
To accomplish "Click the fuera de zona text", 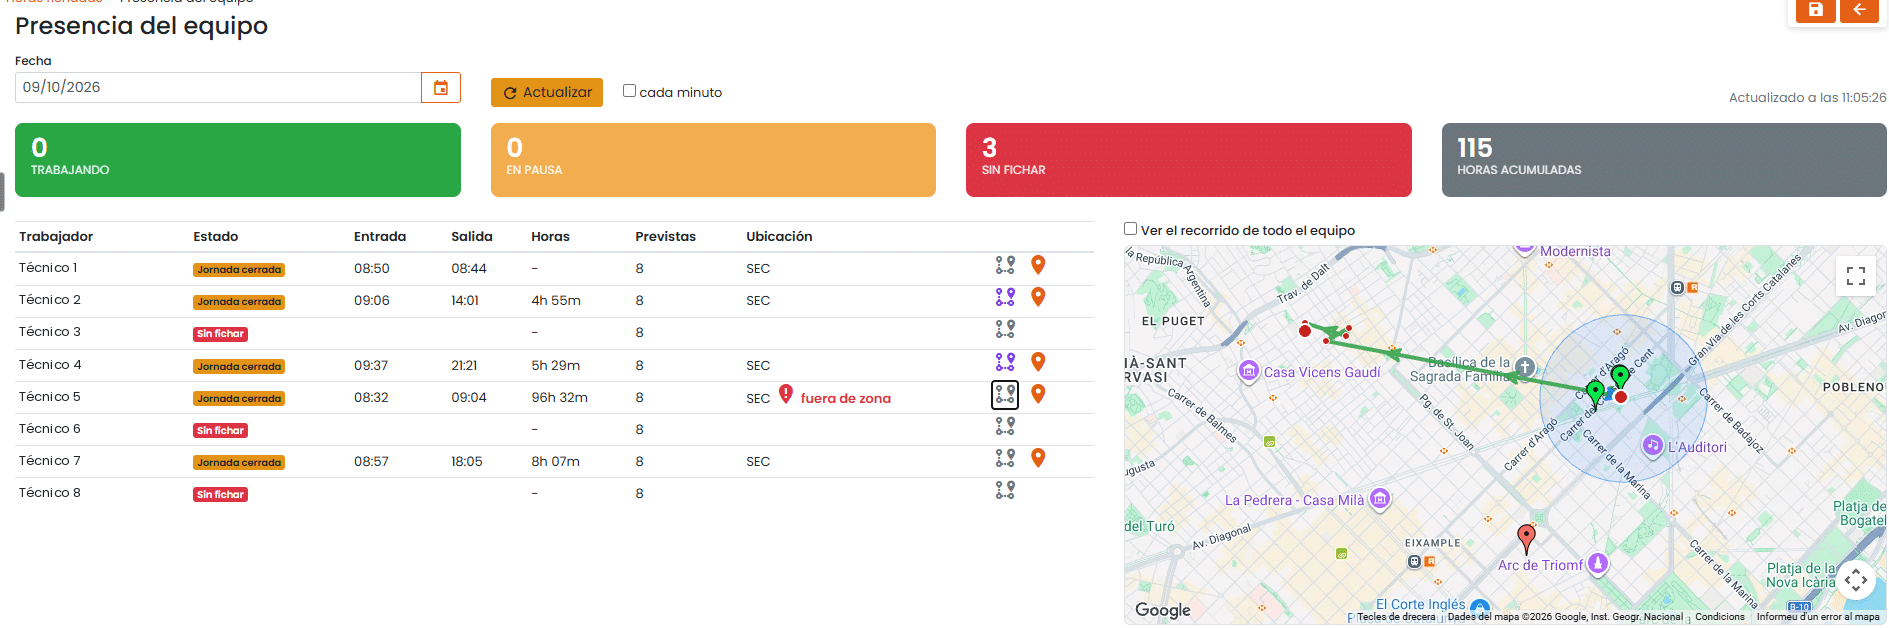I will pyautogui.click(x=845, y=398).
